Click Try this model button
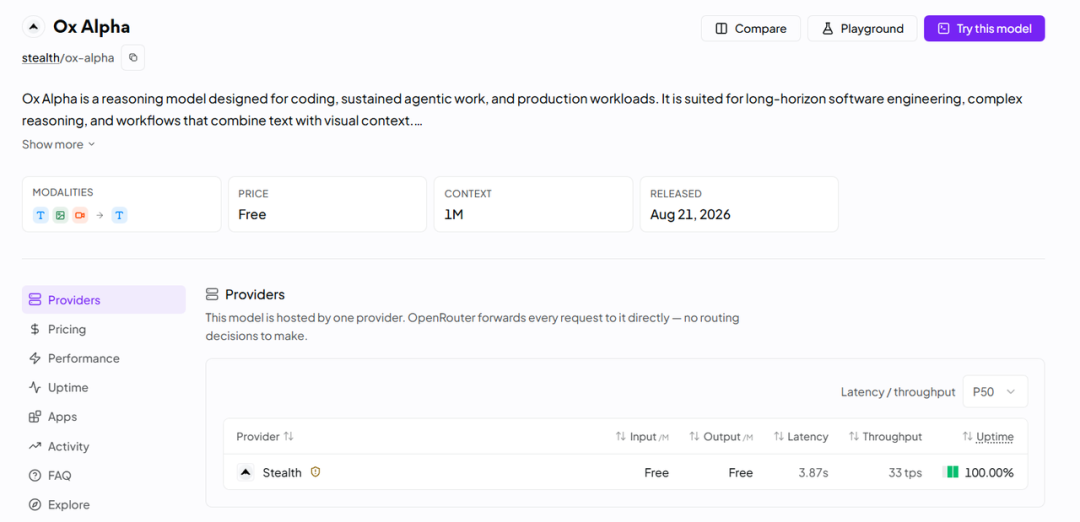1080x522 pixels. pyautogui.click(x=984, y=28)
